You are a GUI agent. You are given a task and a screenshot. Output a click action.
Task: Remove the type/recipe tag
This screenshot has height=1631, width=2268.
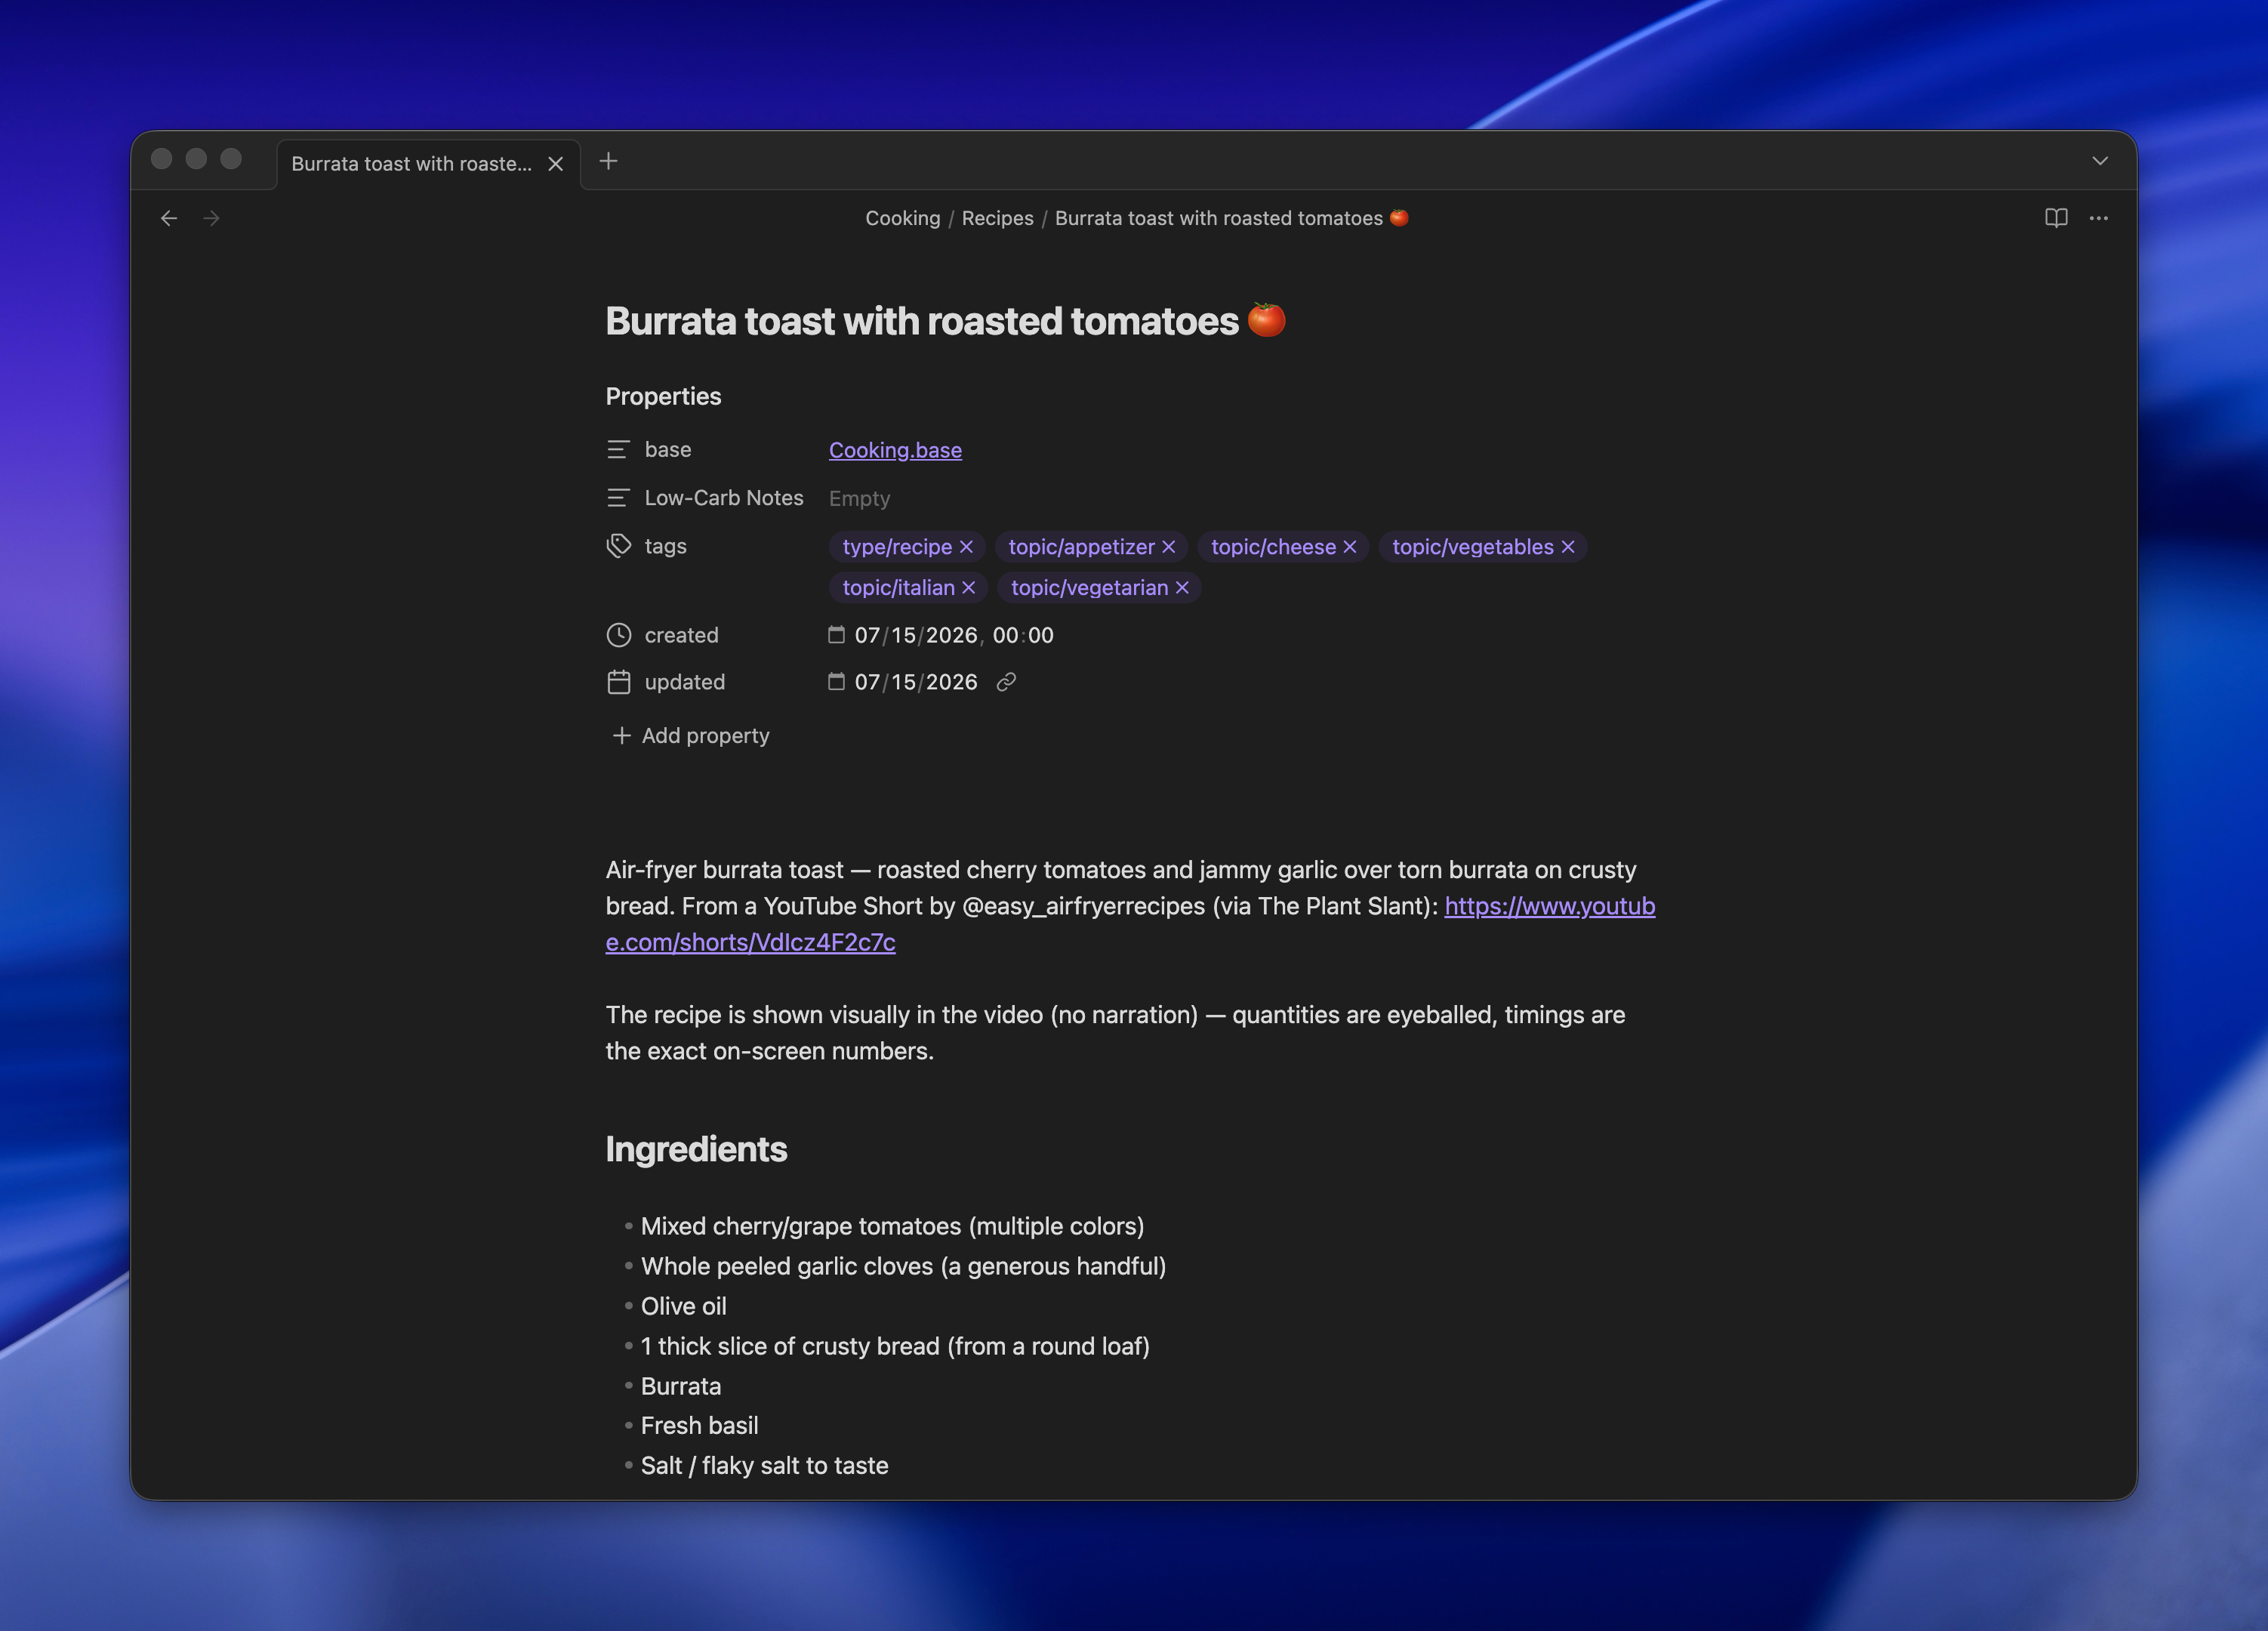tap(966, 547)
